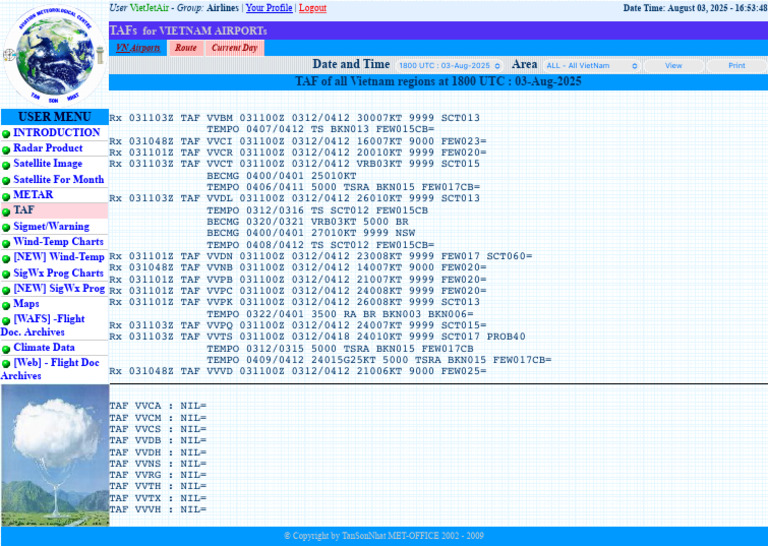Viewport: 768px width, 546px height.
Task: Click the Logout link
Action: (312, 8)
